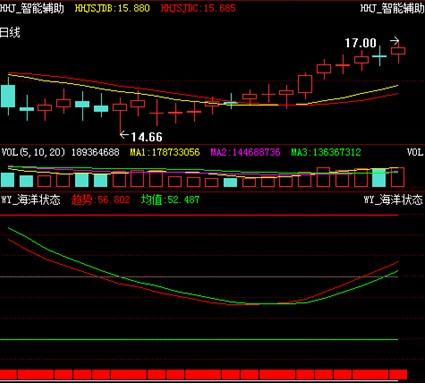
Task: Click the yellow HHJSJDB value label
Action: (x=112, y=8)
